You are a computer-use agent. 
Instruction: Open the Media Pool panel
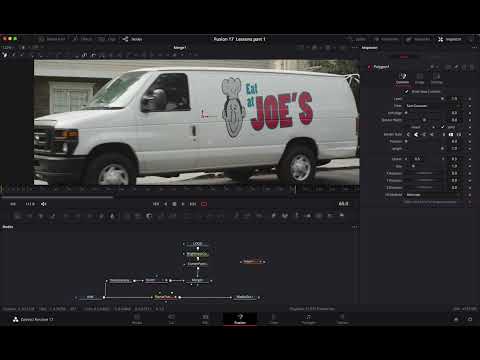pos(52,39)
